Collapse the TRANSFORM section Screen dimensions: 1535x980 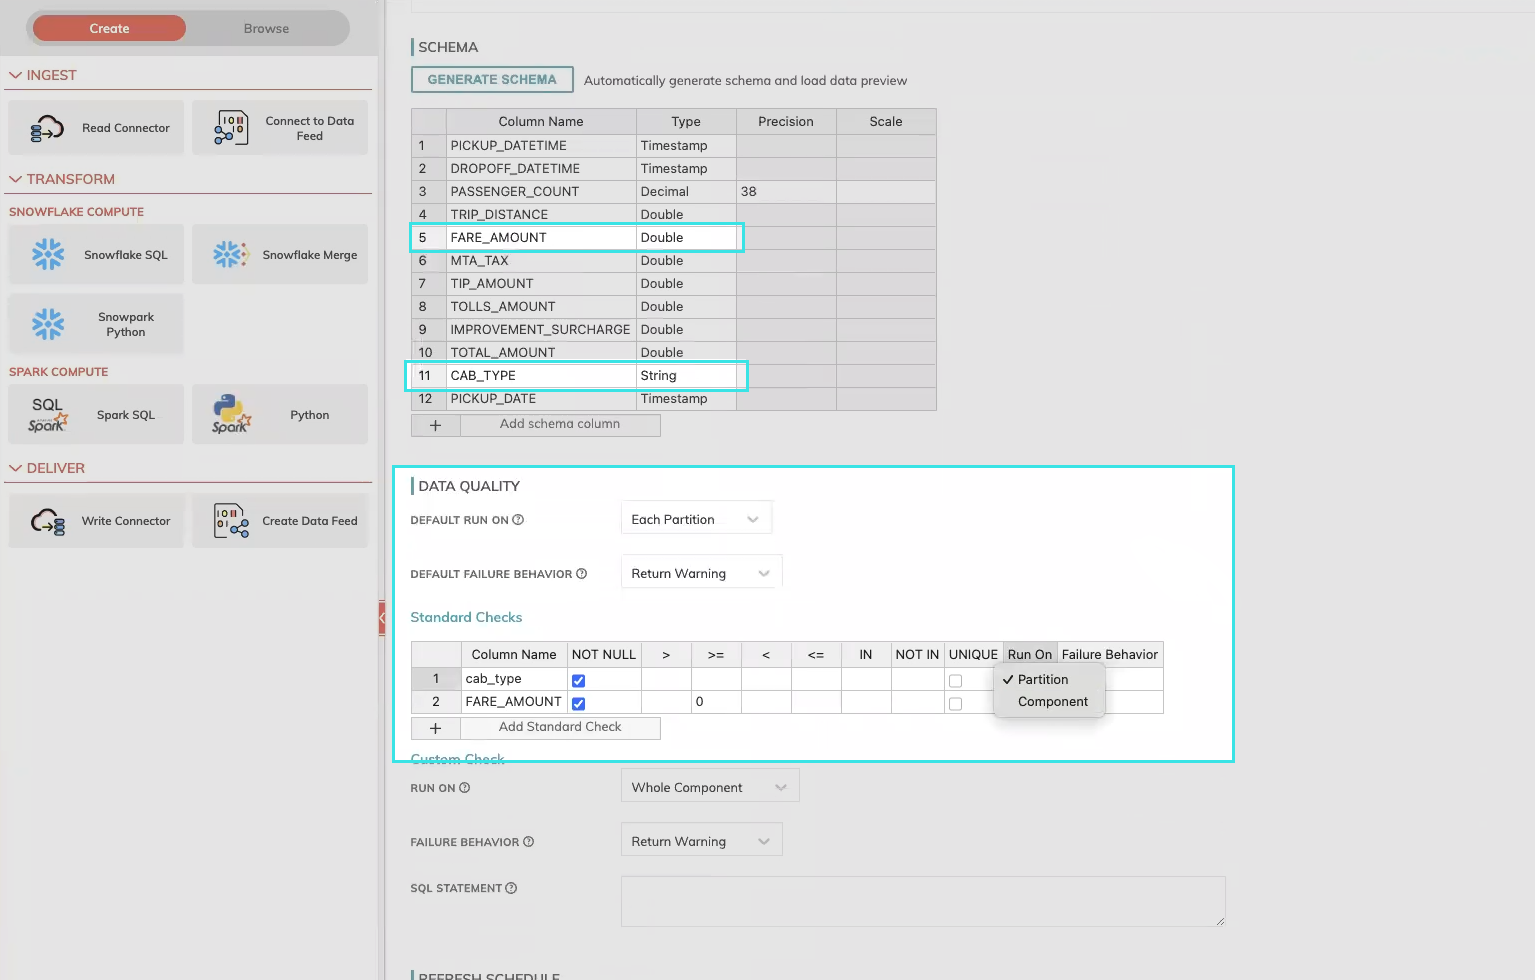[x=15, y=179]
